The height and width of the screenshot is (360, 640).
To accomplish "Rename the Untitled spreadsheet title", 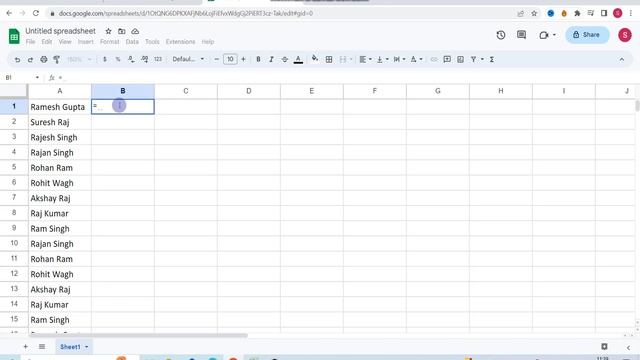I will 60,31.
